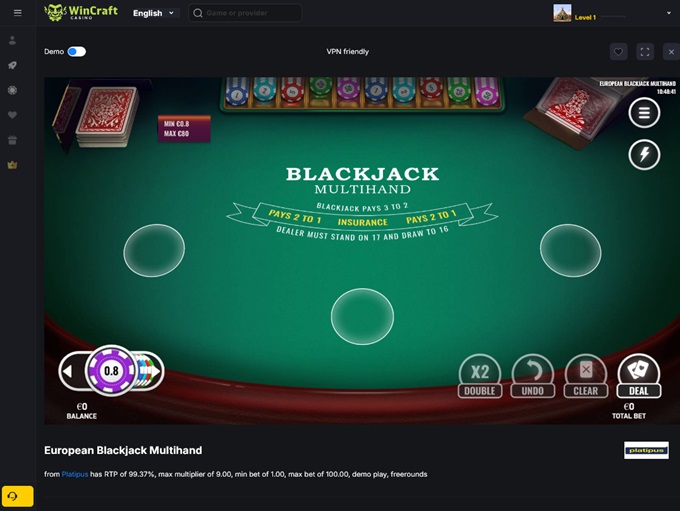Image resolution: width=680 pixels, height=511 pixels.
Task: Open live support chat headset icon
Action: (x=17, y=496)
